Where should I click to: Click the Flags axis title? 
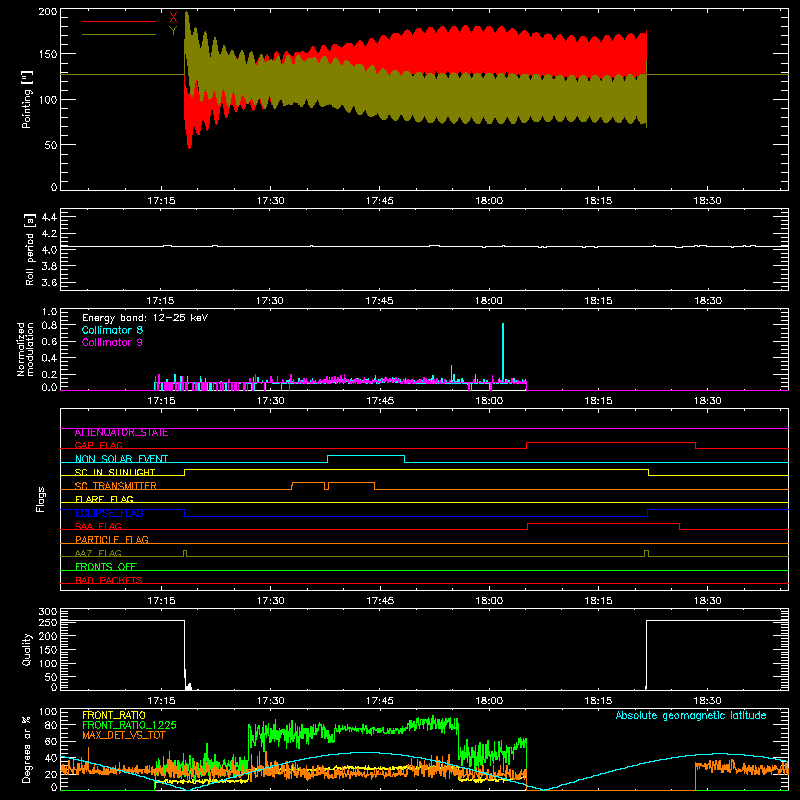[40, 499]
